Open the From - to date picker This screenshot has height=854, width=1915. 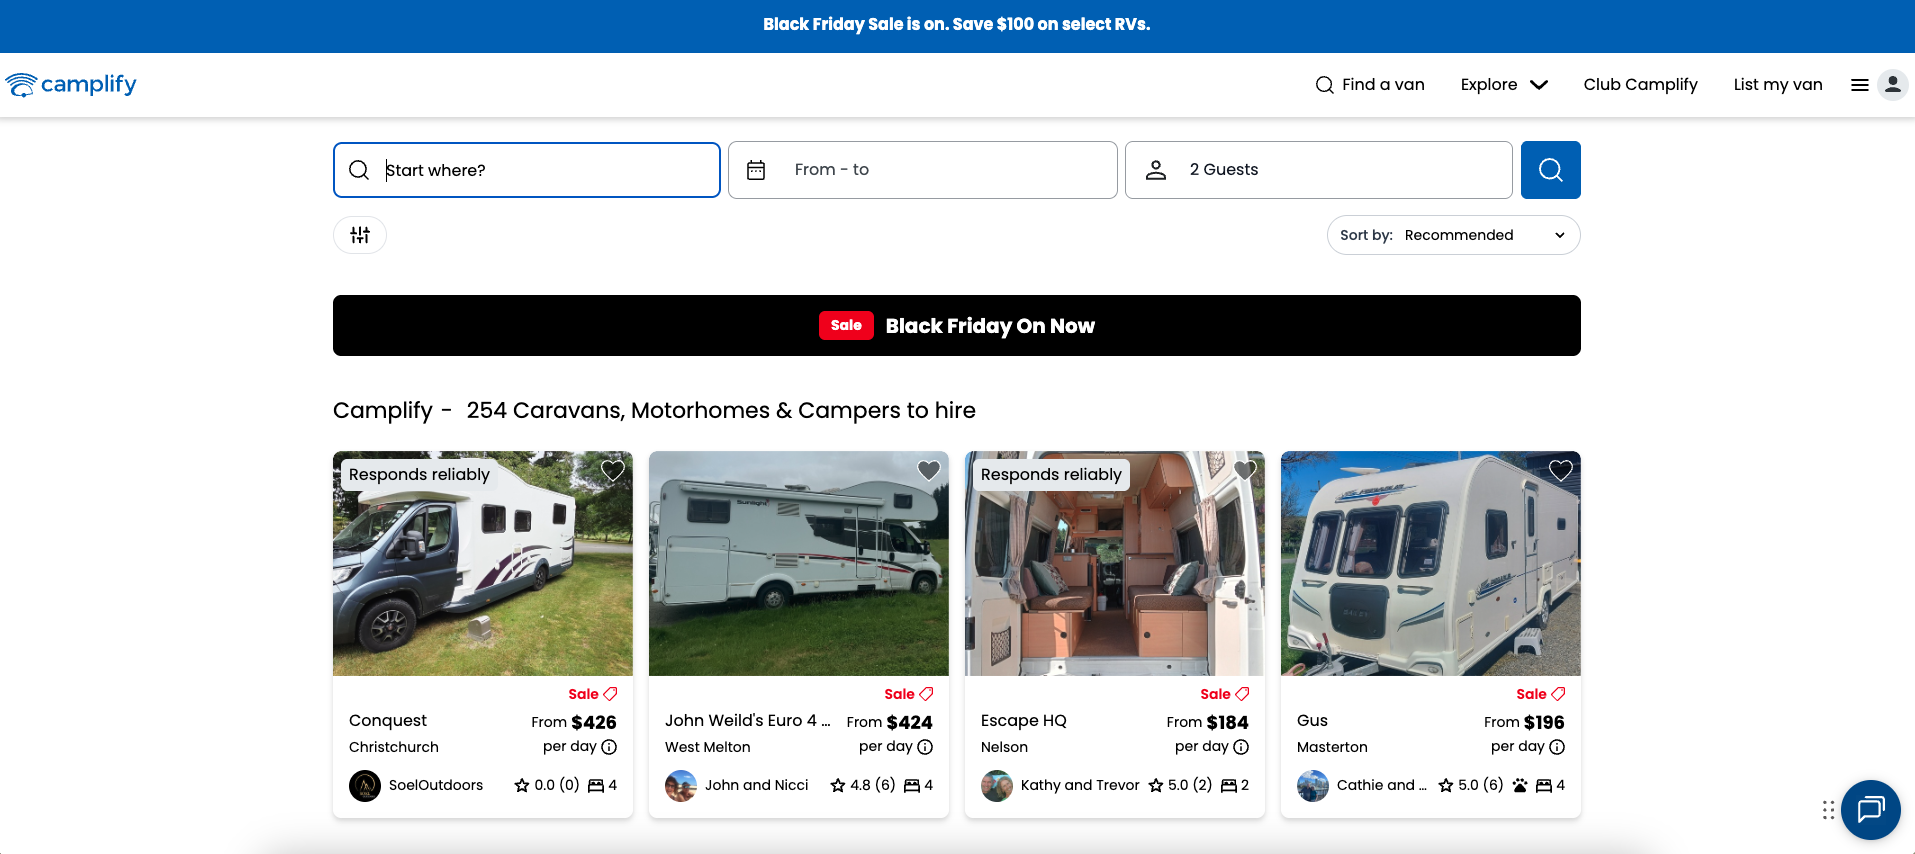click(922, 170)
